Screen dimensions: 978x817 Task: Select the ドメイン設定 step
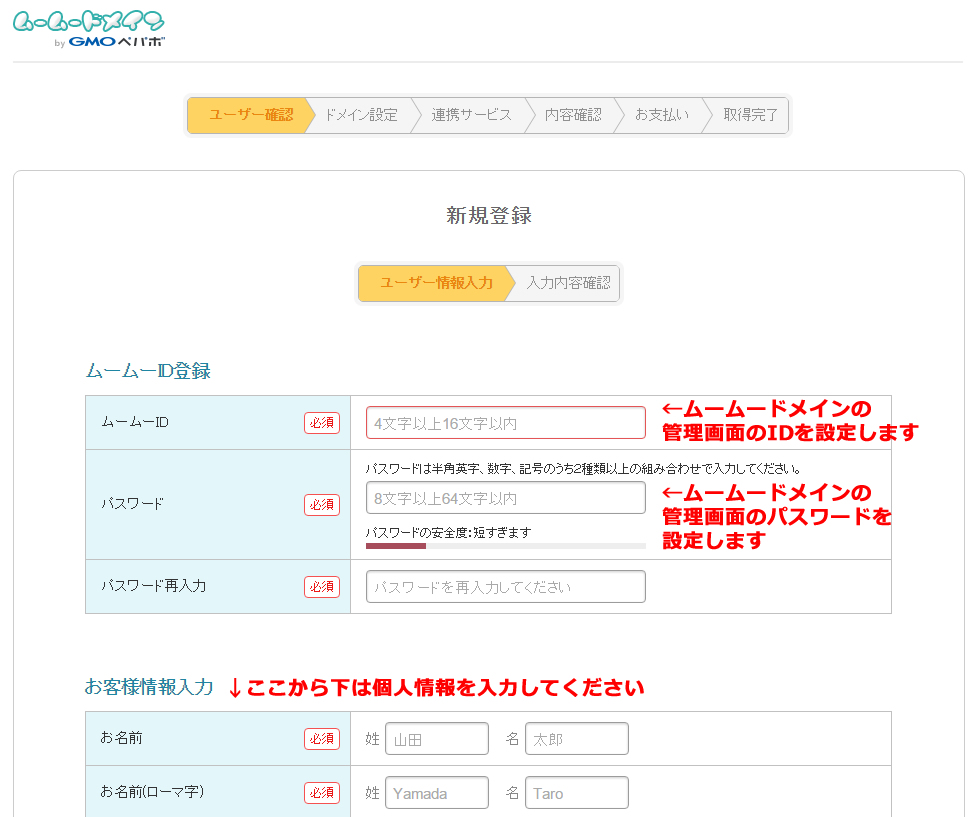click(361, 115)
